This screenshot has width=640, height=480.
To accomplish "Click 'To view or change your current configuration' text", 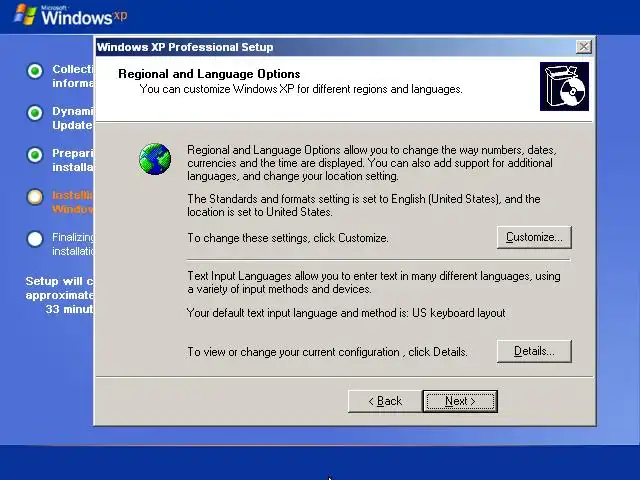I will click(x=327, y=352).
